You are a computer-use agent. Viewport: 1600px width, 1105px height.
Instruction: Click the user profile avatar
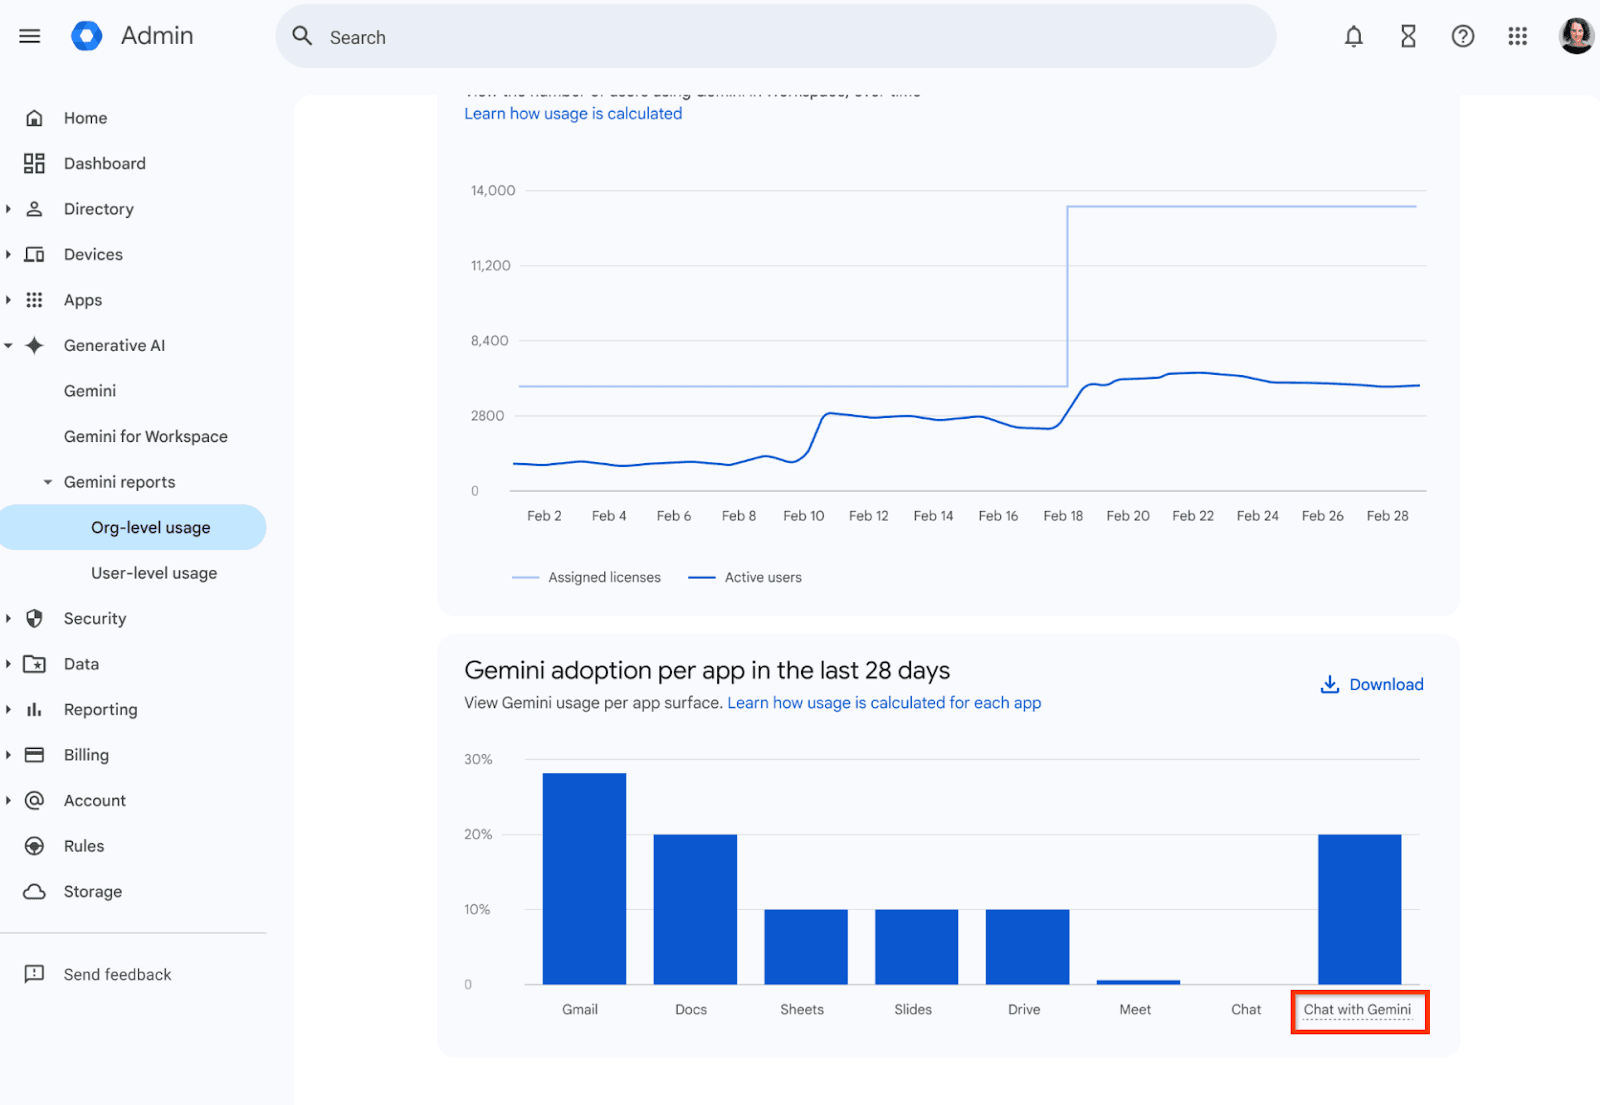click(1576, 36)
